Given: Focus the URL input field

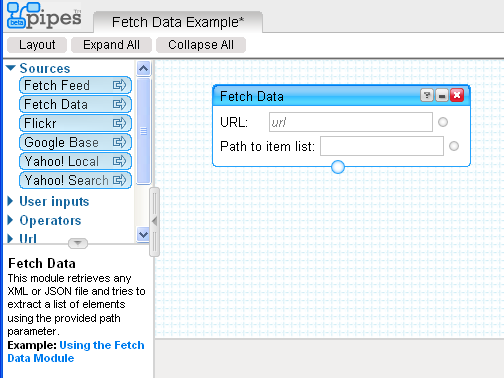Looking at the screenshot, I should coord(351,122).
